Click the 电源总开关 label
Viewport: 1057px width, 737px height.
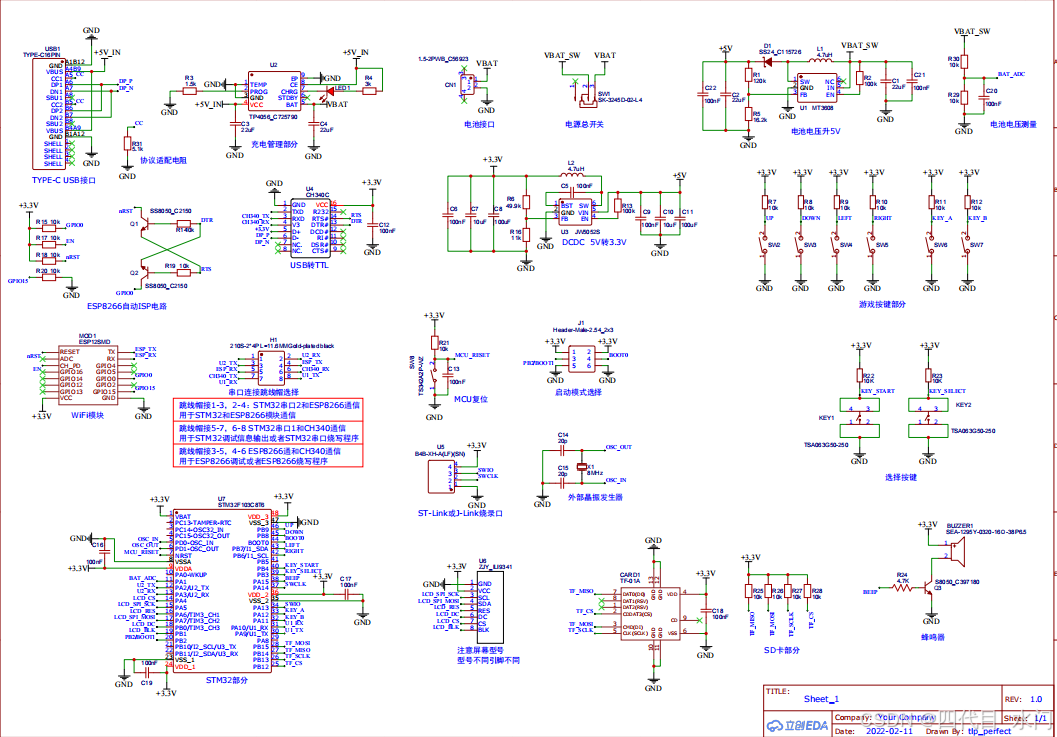pyautogui.click(x=584, y=124)
